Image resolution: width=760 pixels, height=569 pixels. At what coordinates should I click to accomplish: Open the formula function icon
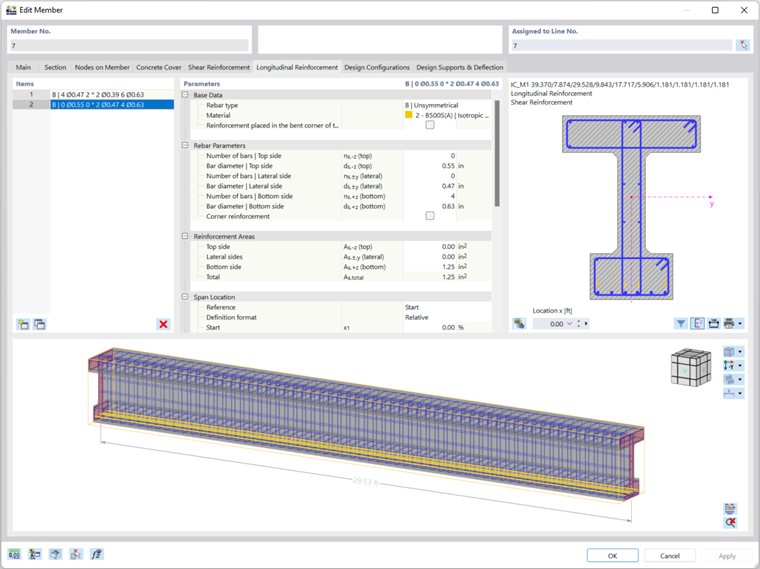(x=96, y=554)
